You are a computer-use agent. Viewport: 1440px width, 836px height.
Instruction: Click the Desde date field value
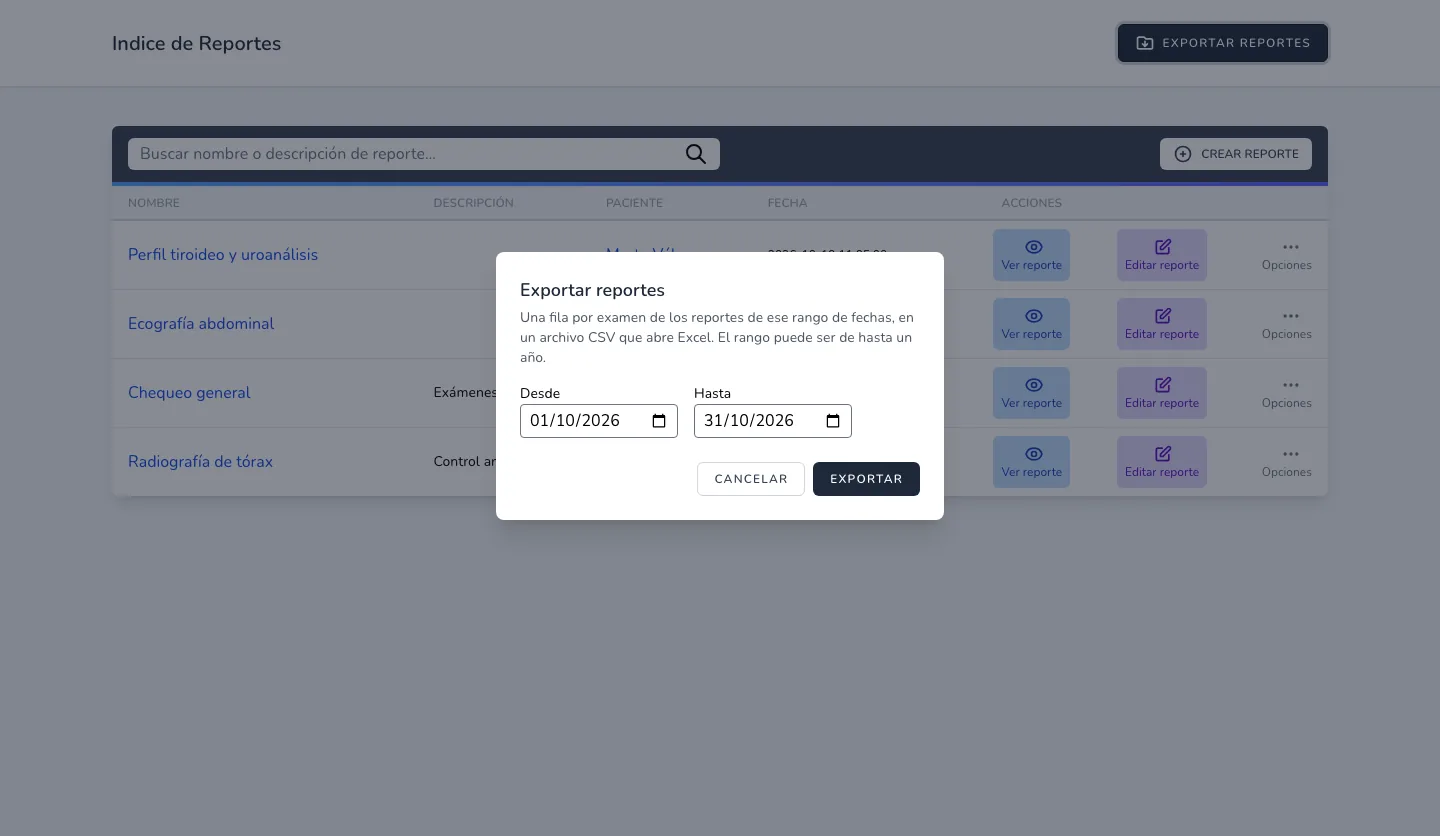pyautogui.click(x=575, y=421)
